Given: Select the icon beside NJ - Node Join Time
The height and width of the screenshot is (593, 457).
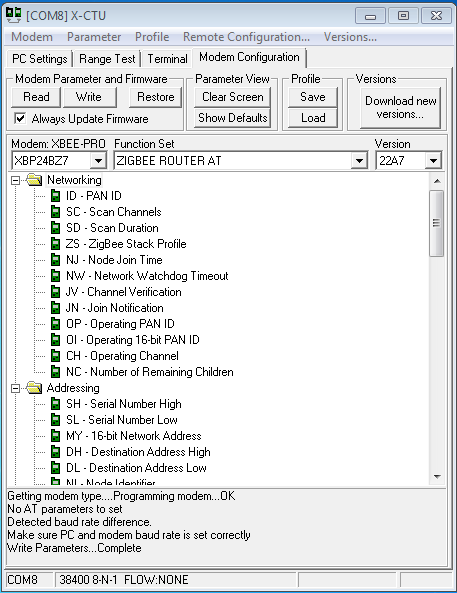Looking at the screenshot, I should (x=55, y=260).
